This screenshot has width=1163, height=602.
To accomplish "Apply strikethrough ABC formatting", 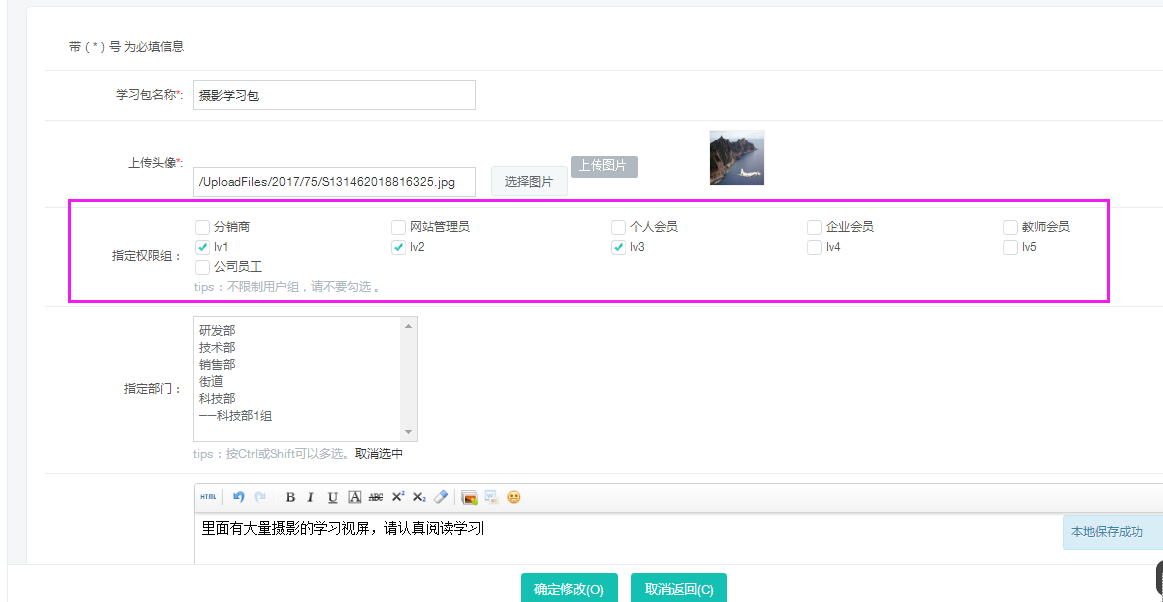I will (376, 497).
